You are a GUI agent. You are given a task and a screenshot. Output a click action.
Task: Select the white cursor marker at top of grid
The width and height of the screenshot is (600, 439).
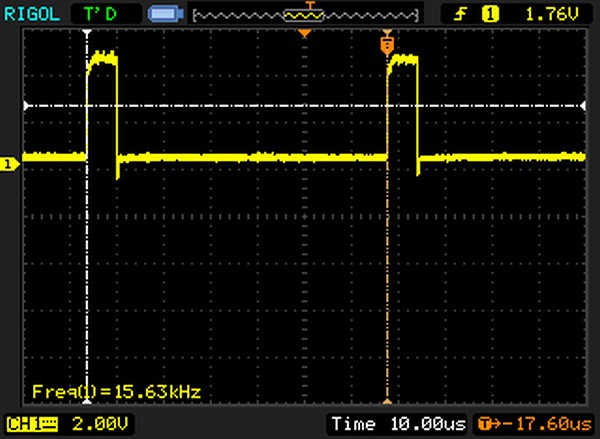[x=90, y=34]
